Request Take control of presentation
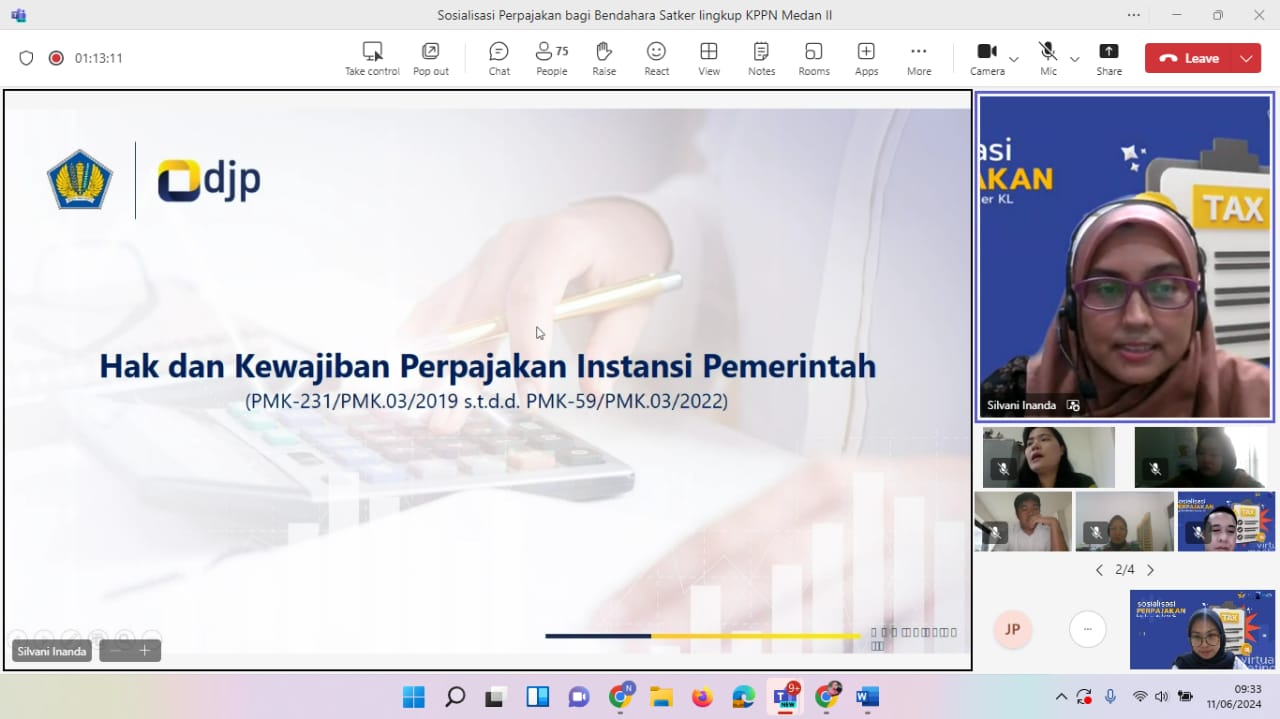The height and width of the screenshot is (719, 1280). [372, 58]
